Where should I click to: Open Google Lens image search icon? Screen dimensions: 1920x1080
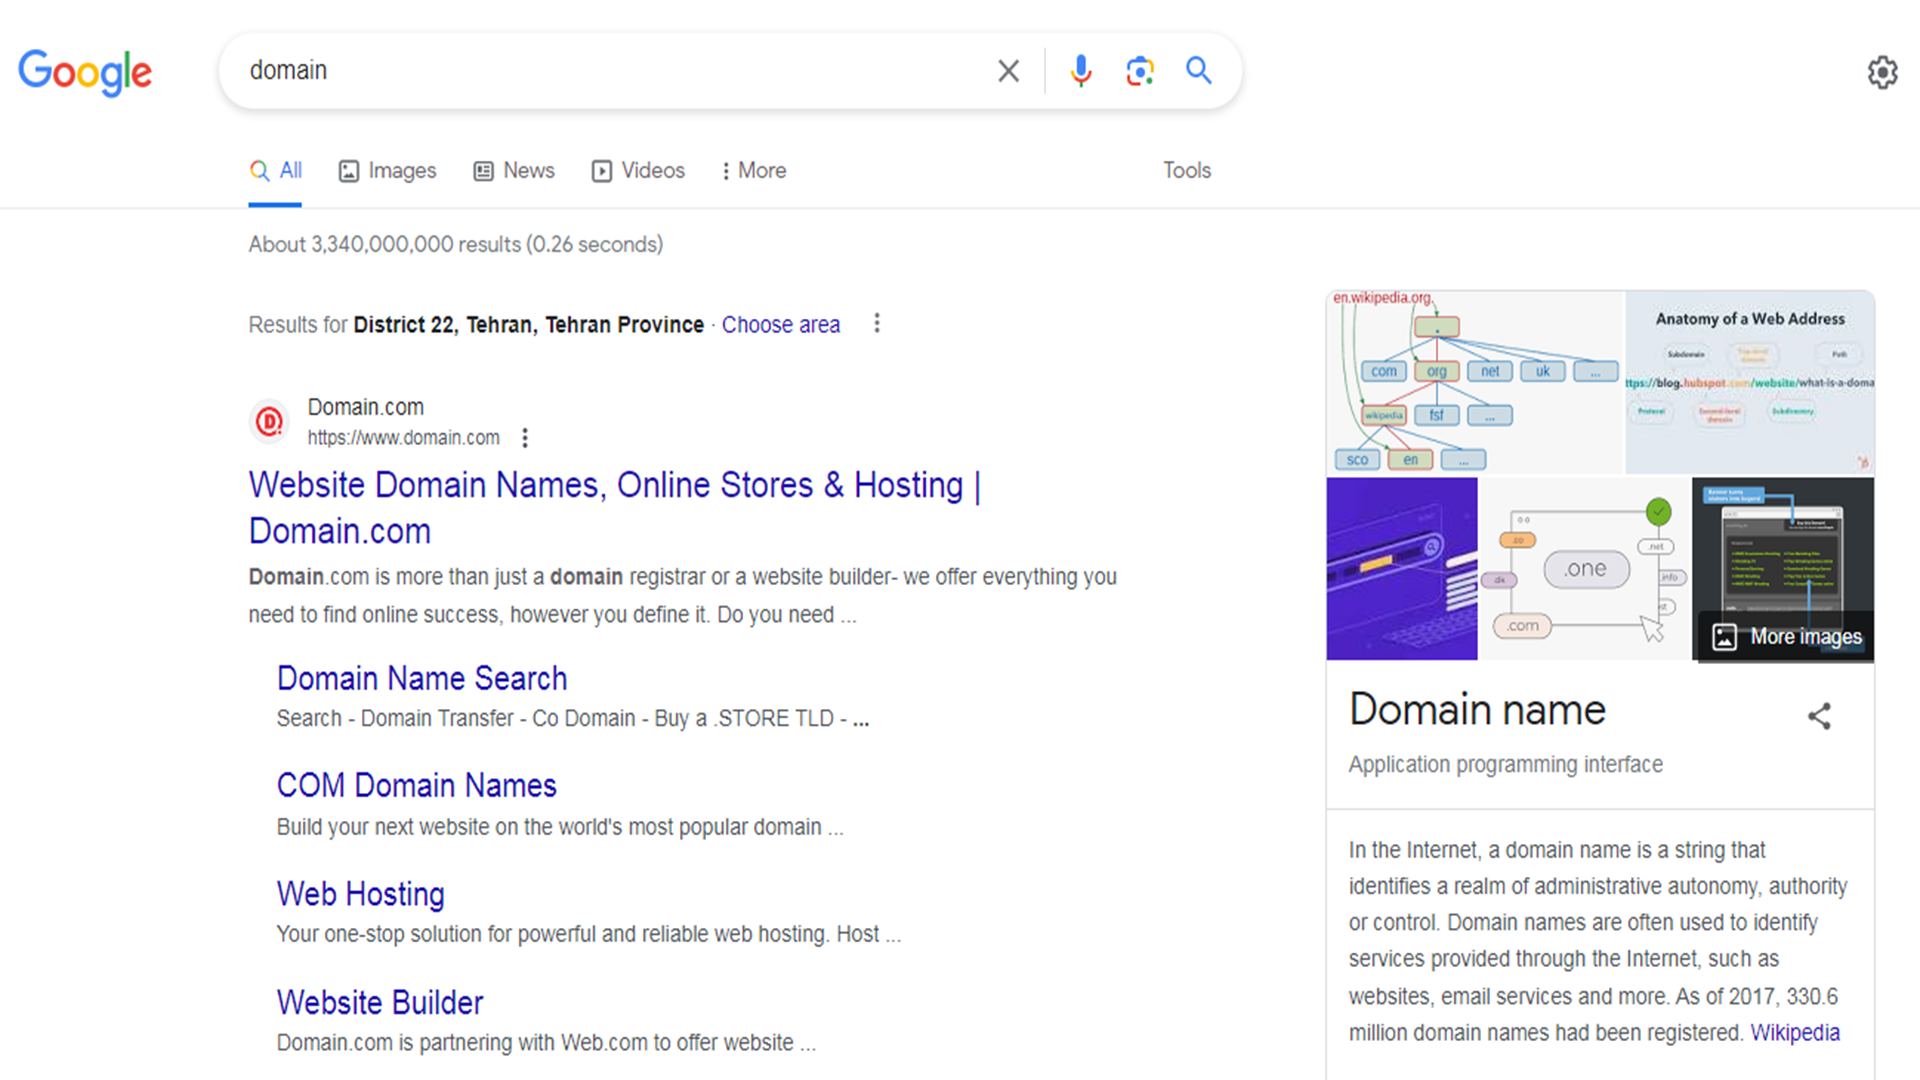pyautogui.click(x=1140, y=71)
